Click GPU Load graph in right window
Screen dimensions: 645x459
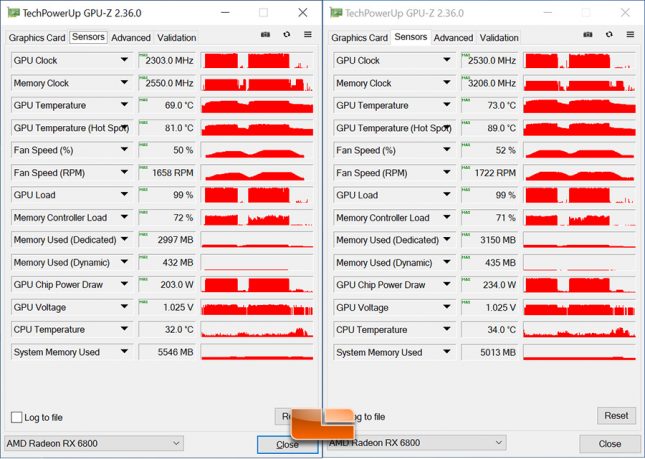click(x=580, y=195)
